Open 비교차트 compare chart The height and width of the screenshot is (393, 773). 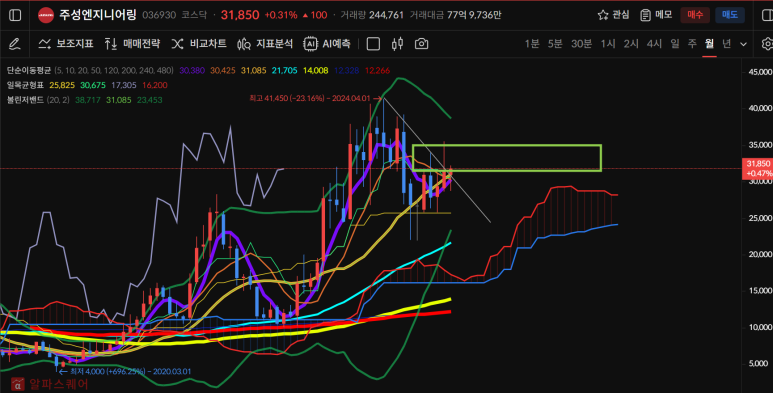pos(199,44)
